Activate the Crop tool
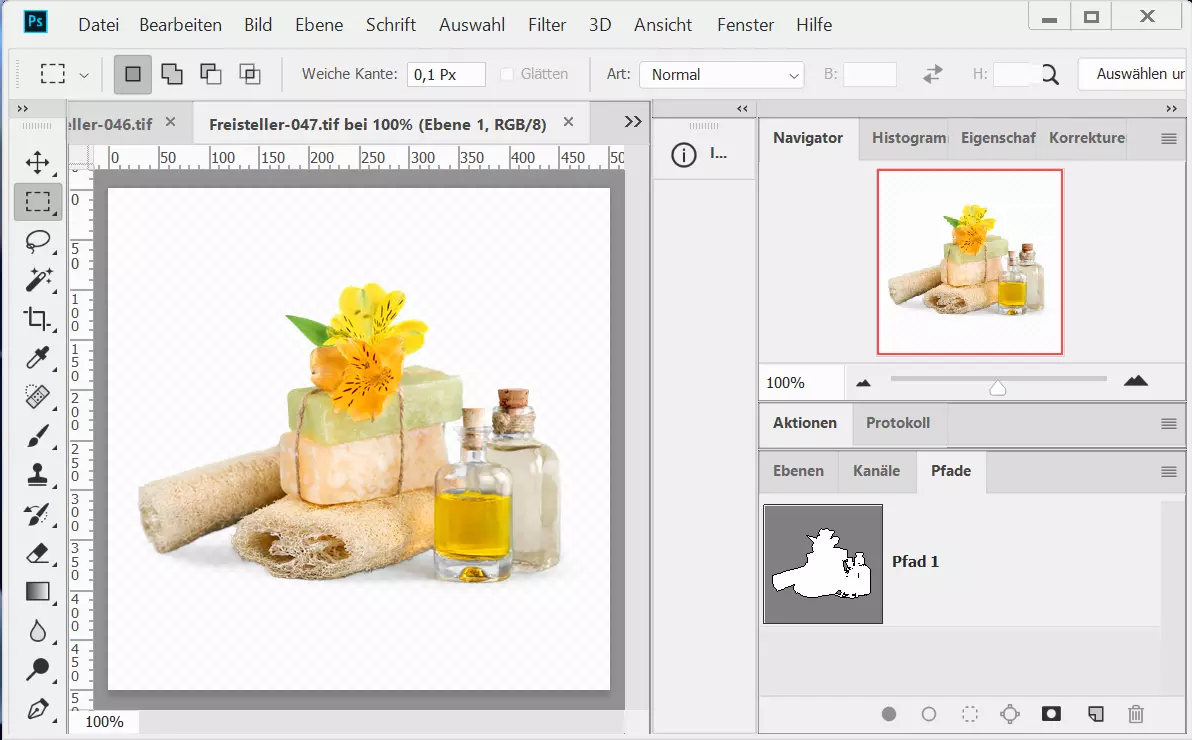Image resolution: width=1192 pixels, height=740 pixels. (37, 319)
